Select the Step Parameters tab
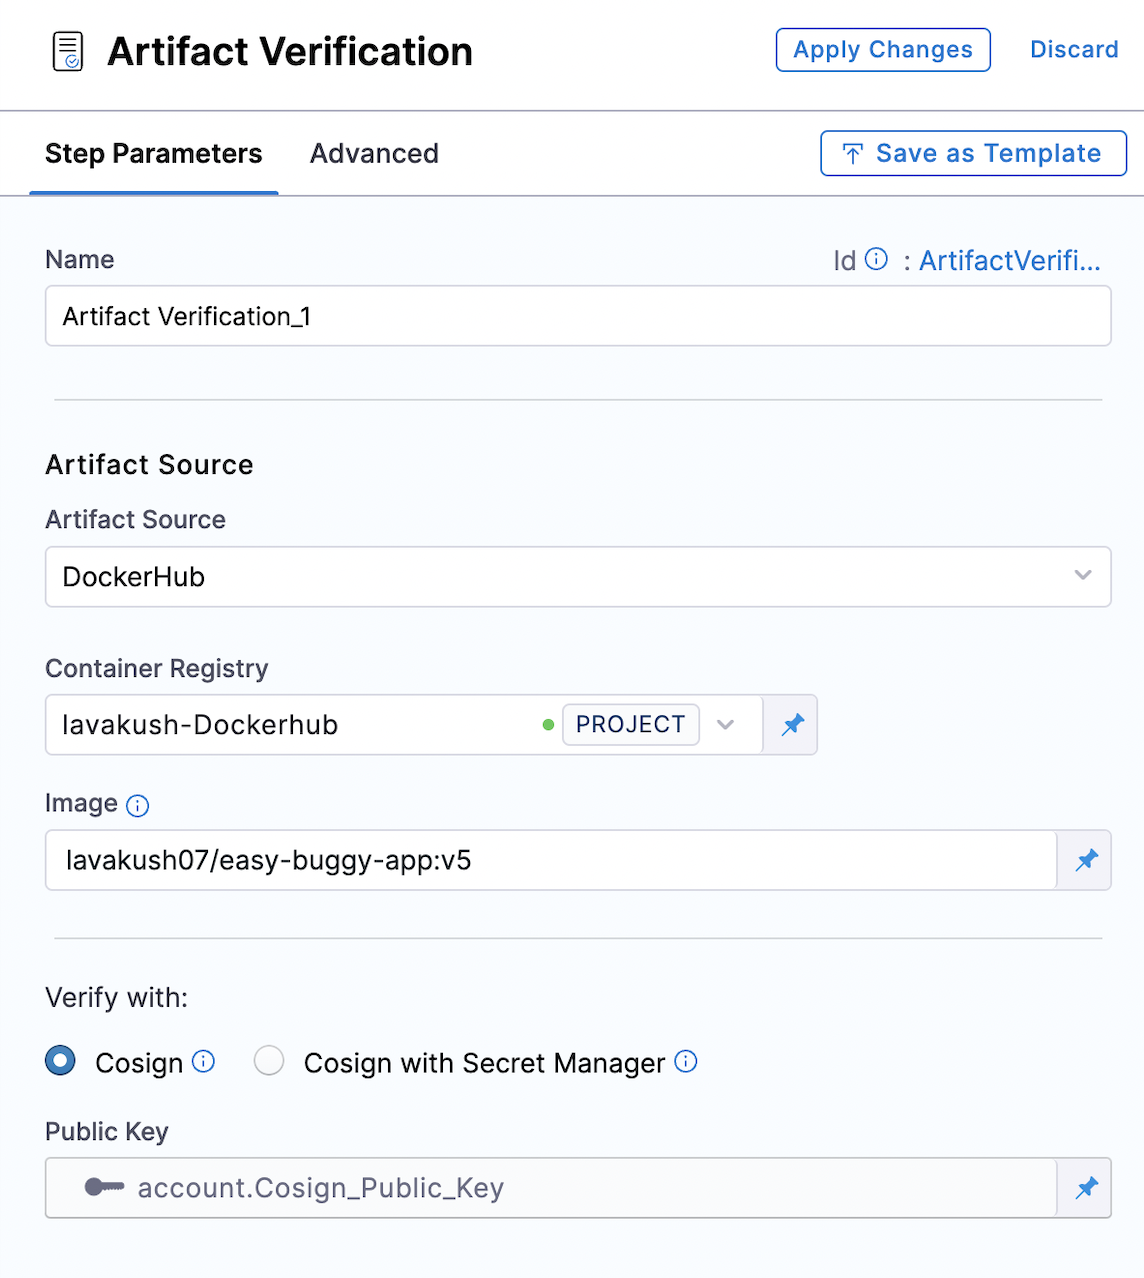Image resolution: width=1144 pixels, height=1278 pixels. click(154, 153)
